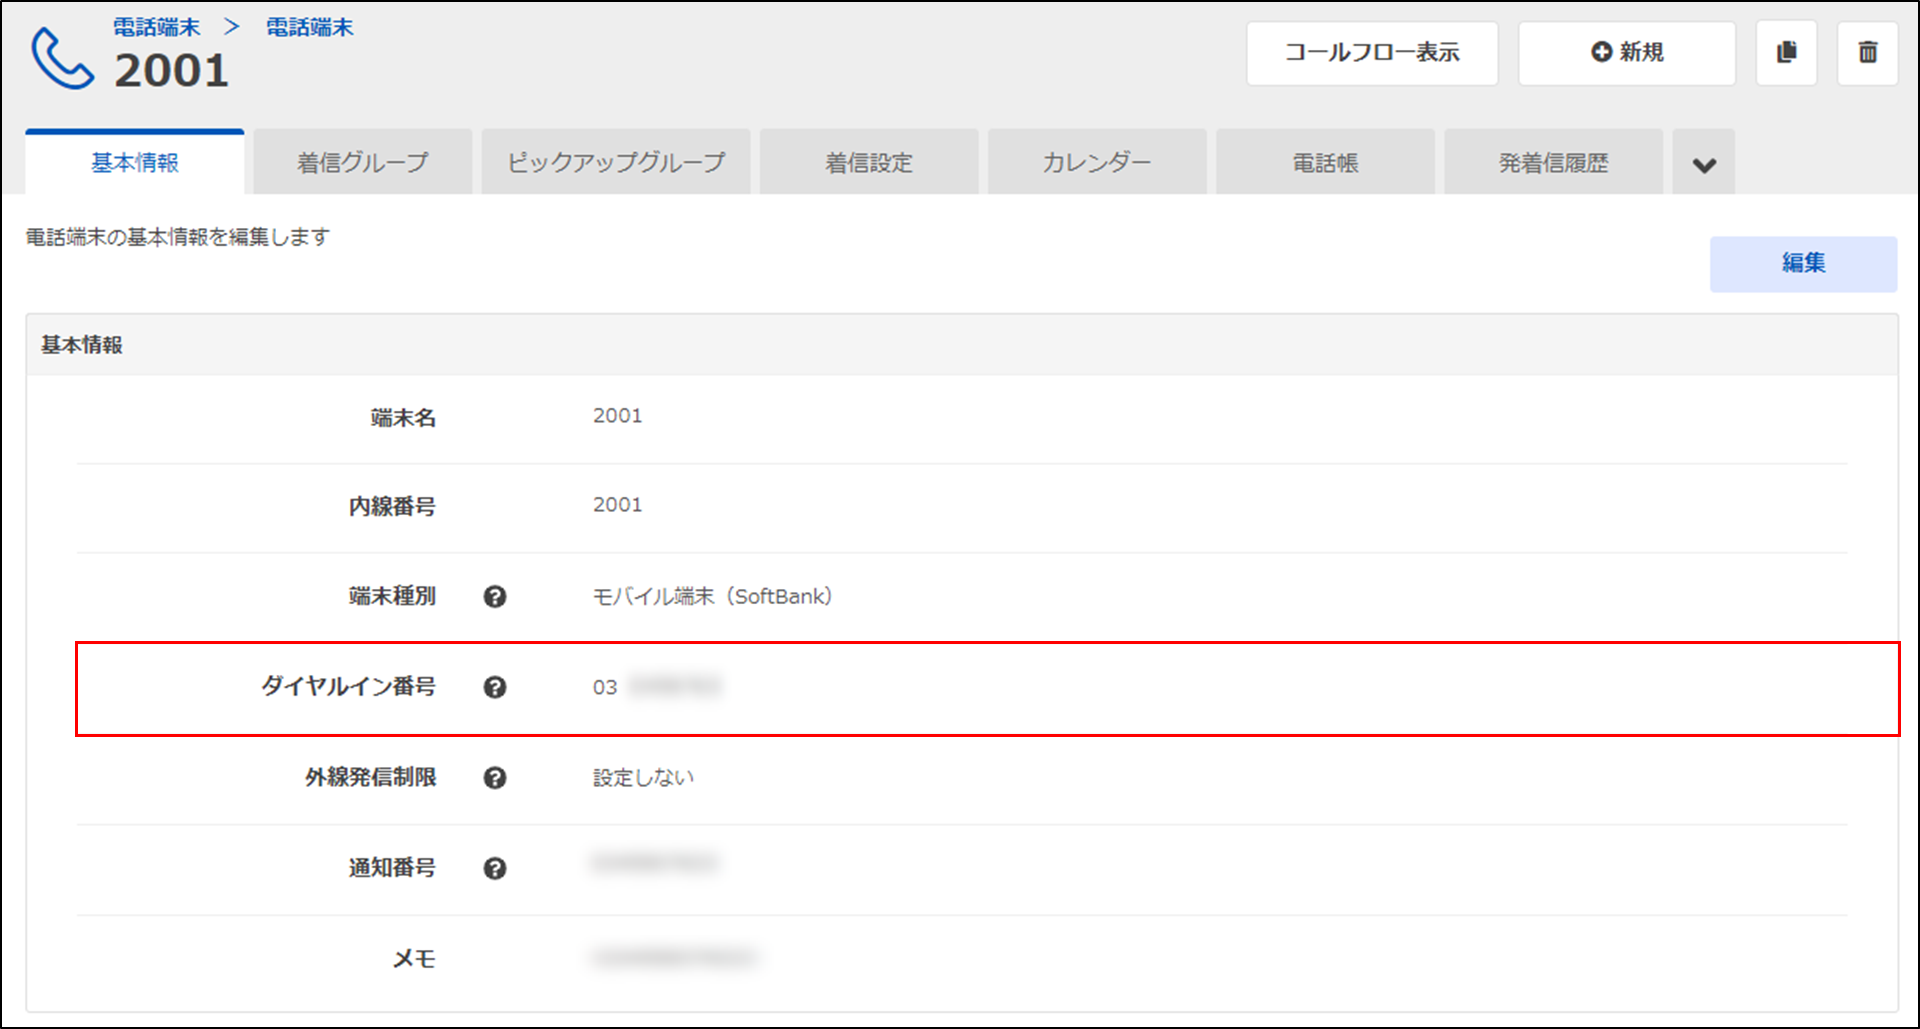Select the カレンダー tab

[1097, 163]
